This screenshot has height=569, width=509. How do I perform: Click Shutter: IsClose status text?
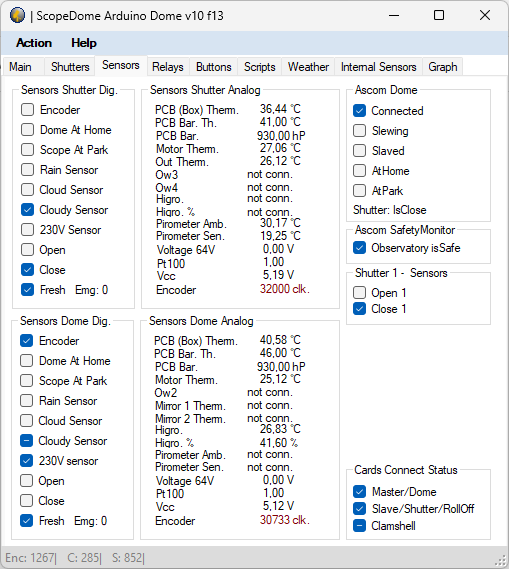click(390, 210)
